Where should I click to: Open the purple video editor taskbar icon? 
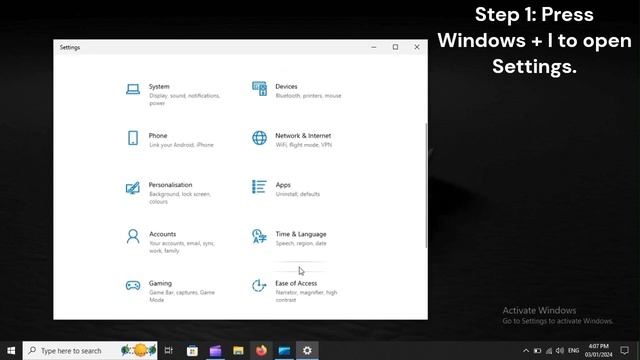click(x=216, y=351)
